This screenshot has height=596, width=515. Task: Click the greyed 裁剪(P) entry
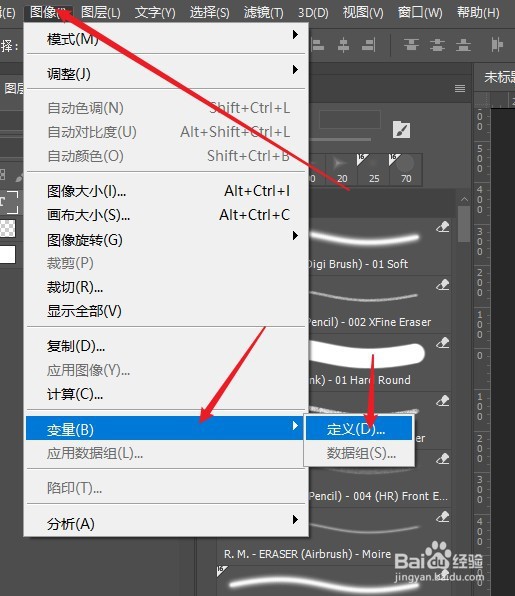(167, 263)
